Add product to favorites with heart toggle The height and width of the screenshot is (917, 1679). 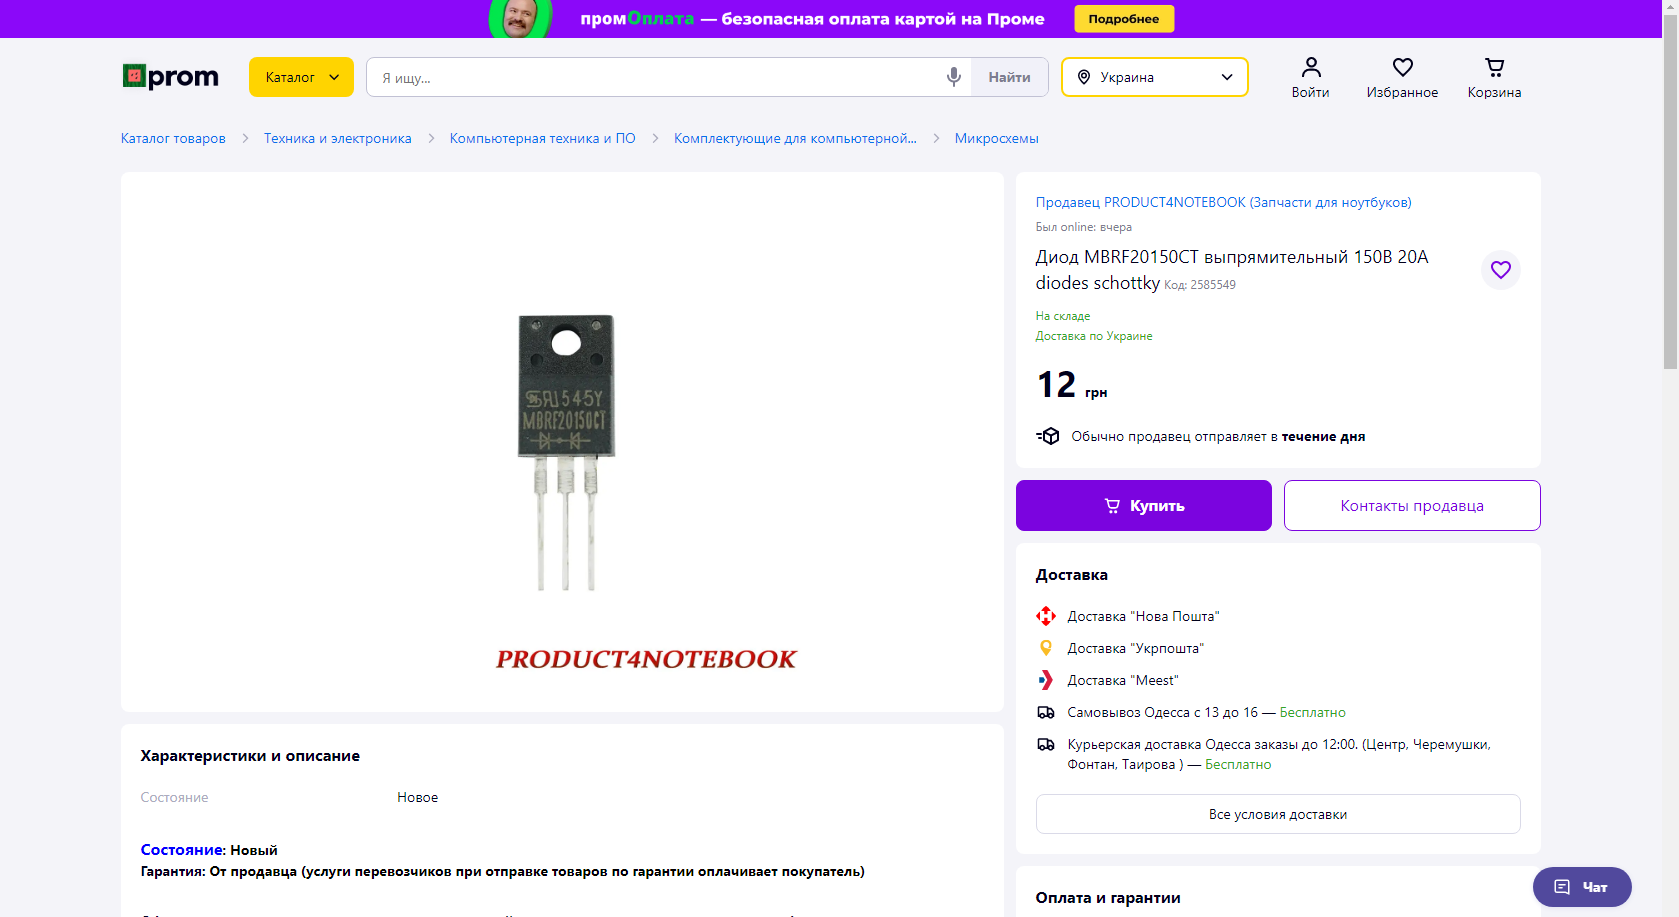pyautogui.click(x=1500, y=270)
